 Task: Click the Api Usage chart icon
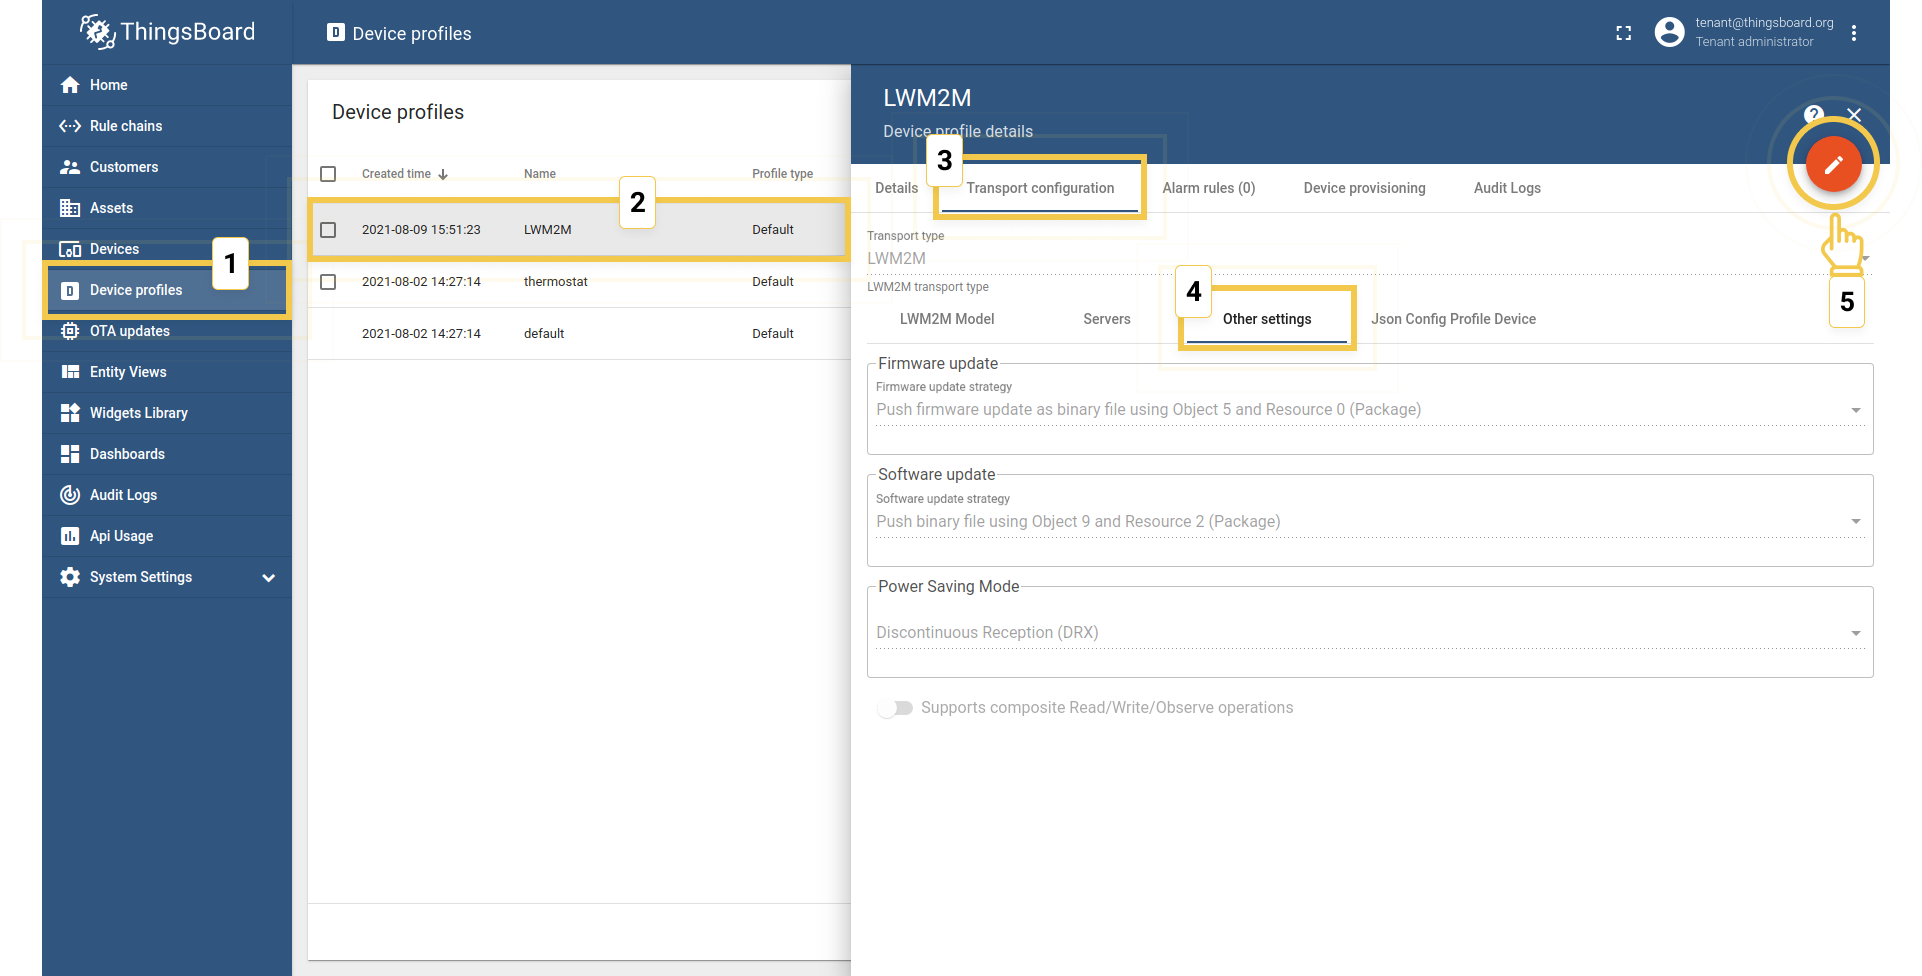pyautogui.click(x=70, y=536)
